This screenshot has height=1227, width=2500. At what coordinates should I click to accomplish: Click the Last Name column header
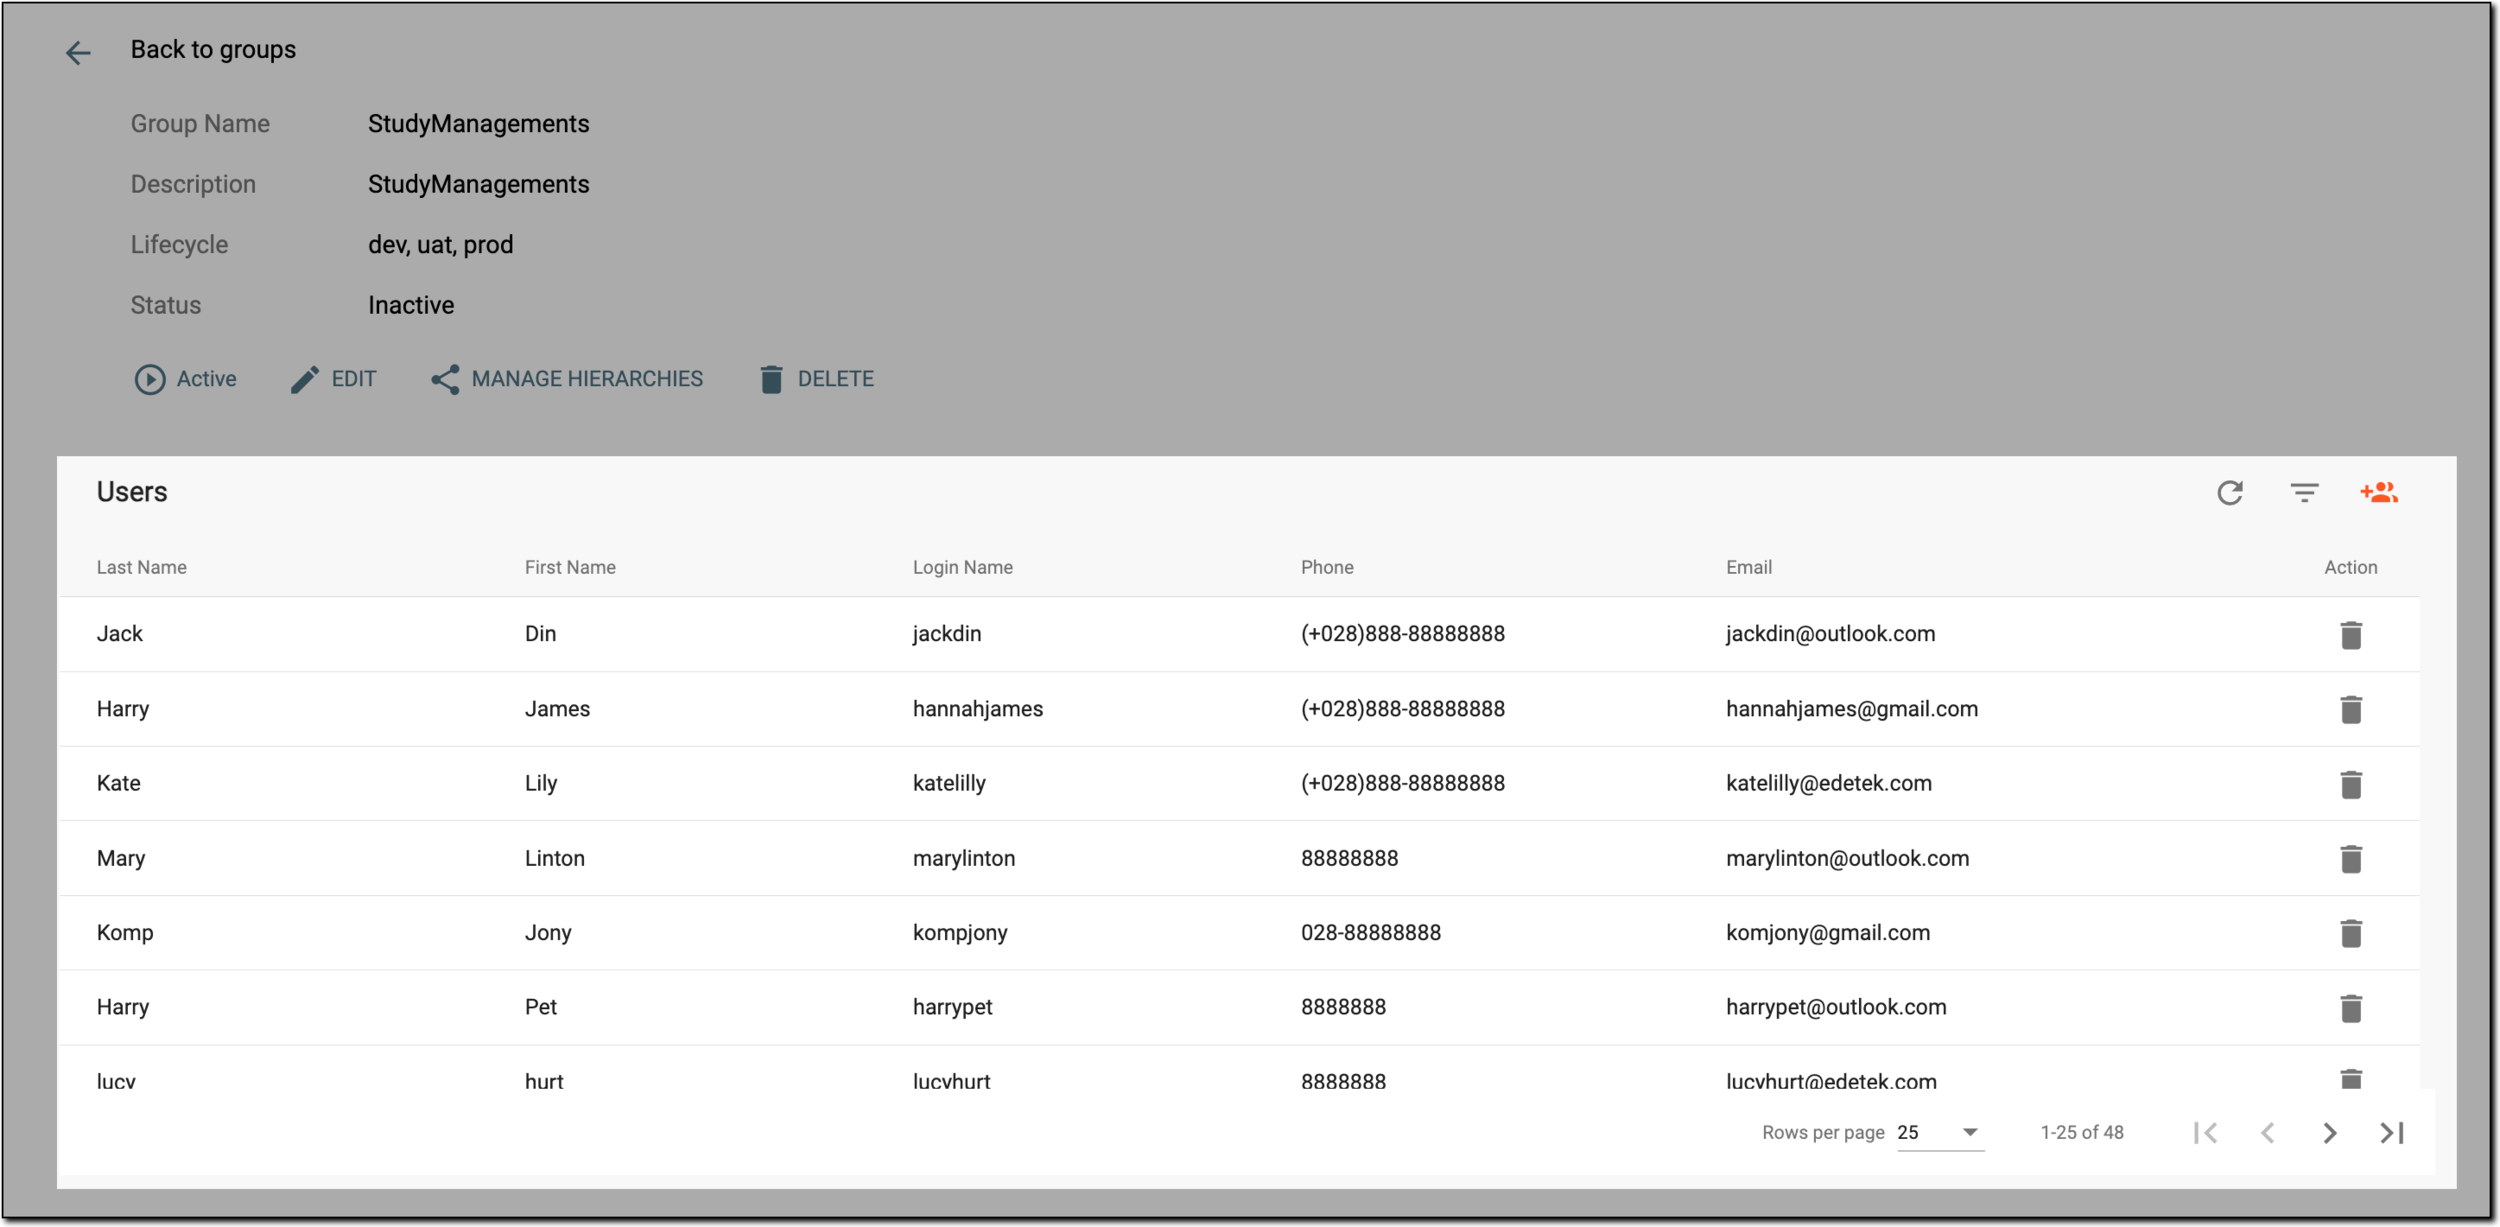click(x=141, y=568)
